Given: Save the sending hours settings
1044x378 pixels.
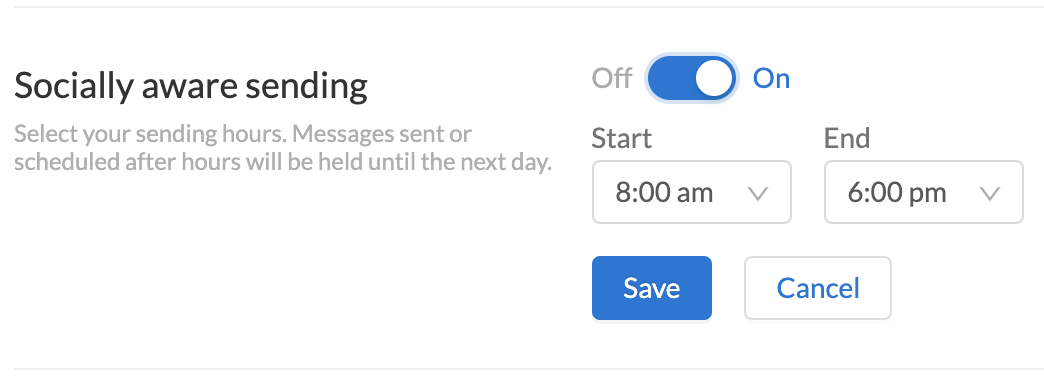Looking at the screenshot, I should click(x=652, y=288).
